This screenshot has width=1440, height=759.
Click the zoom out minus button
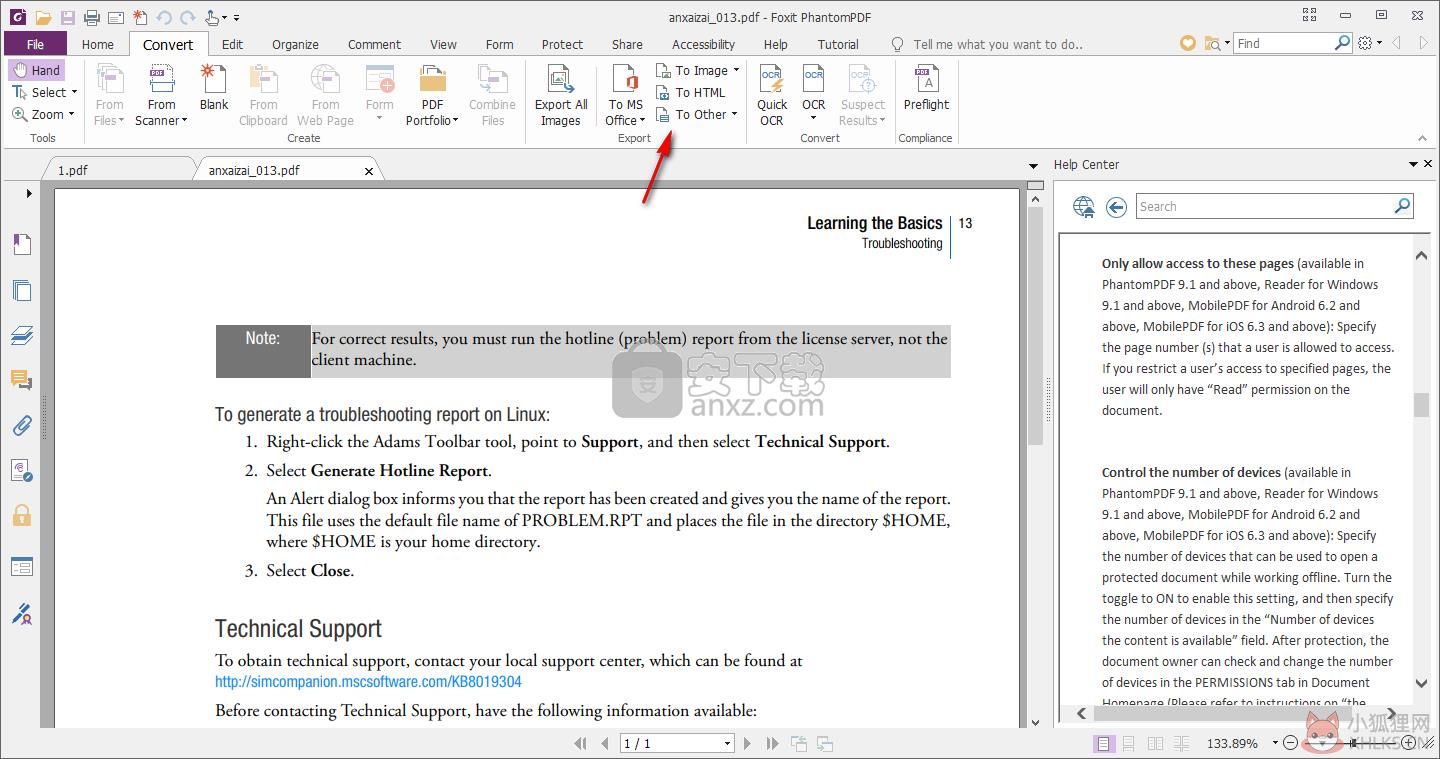pos(1290,743)
